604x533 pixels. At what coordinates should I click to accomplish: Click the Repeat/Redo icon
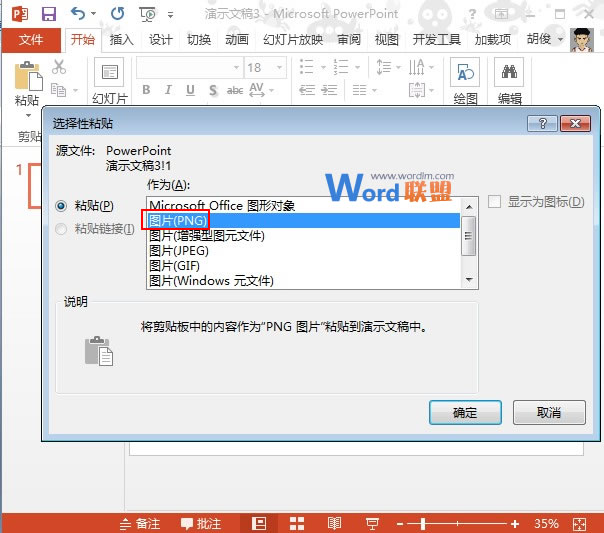pos(117,14)
